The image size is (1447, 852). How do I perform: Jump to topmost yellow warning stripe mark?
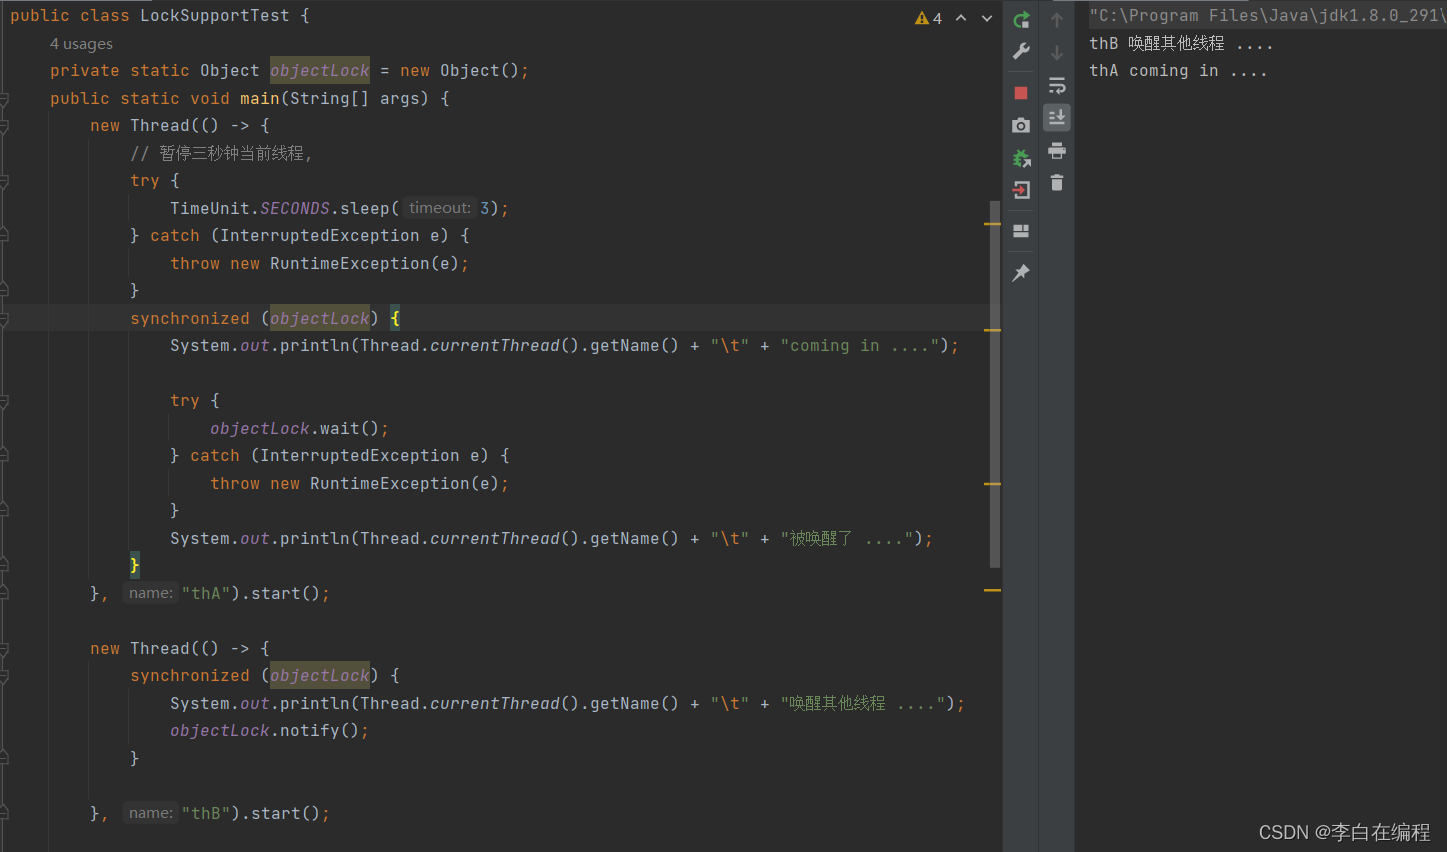992,224
